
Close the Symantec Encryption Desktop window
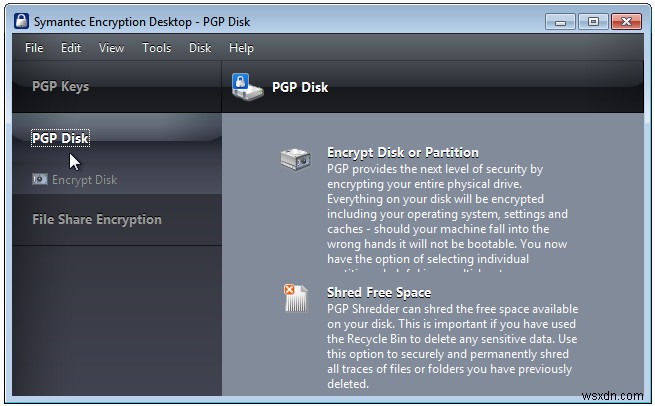627,20
